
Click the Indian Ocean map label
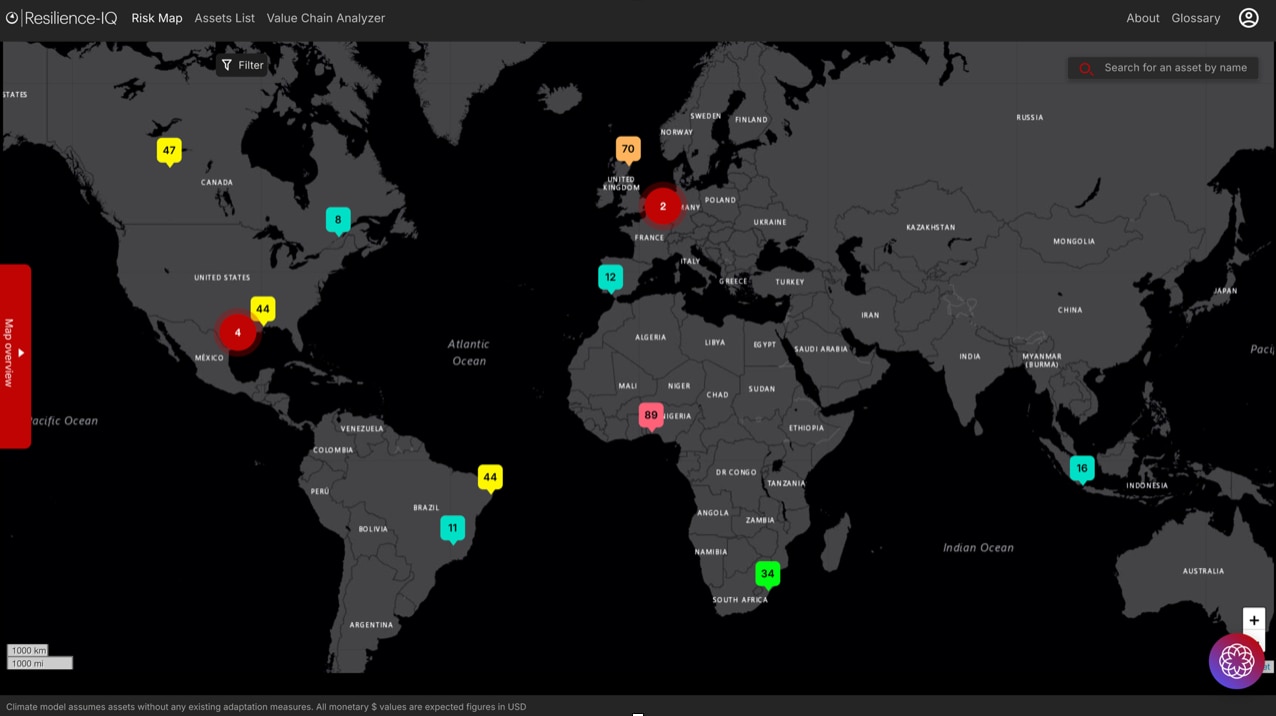pos(978,547)
